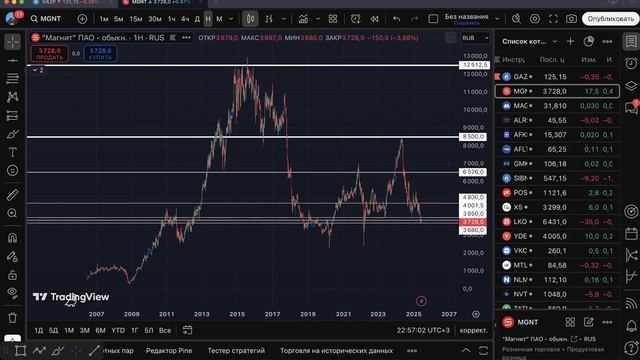Lock all drawing tools
The image size is (640, 360).
13,275
